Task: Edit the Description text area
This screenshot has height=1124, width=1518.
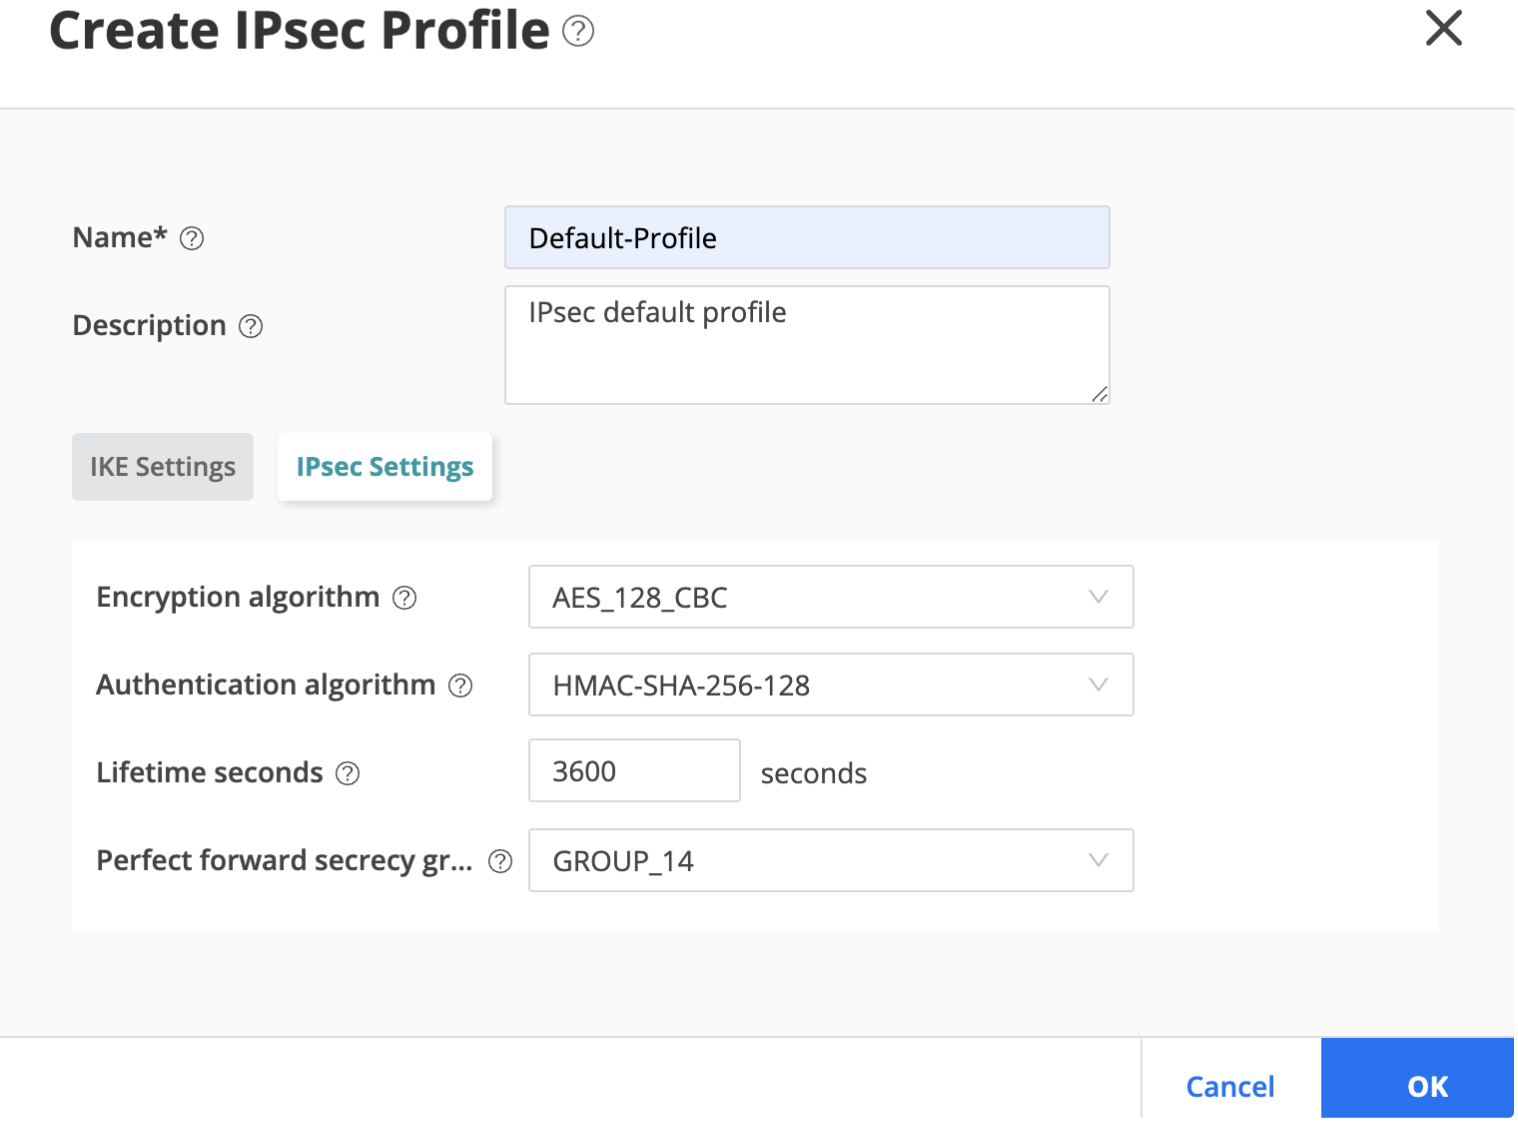Action: [x=807, y=345]
